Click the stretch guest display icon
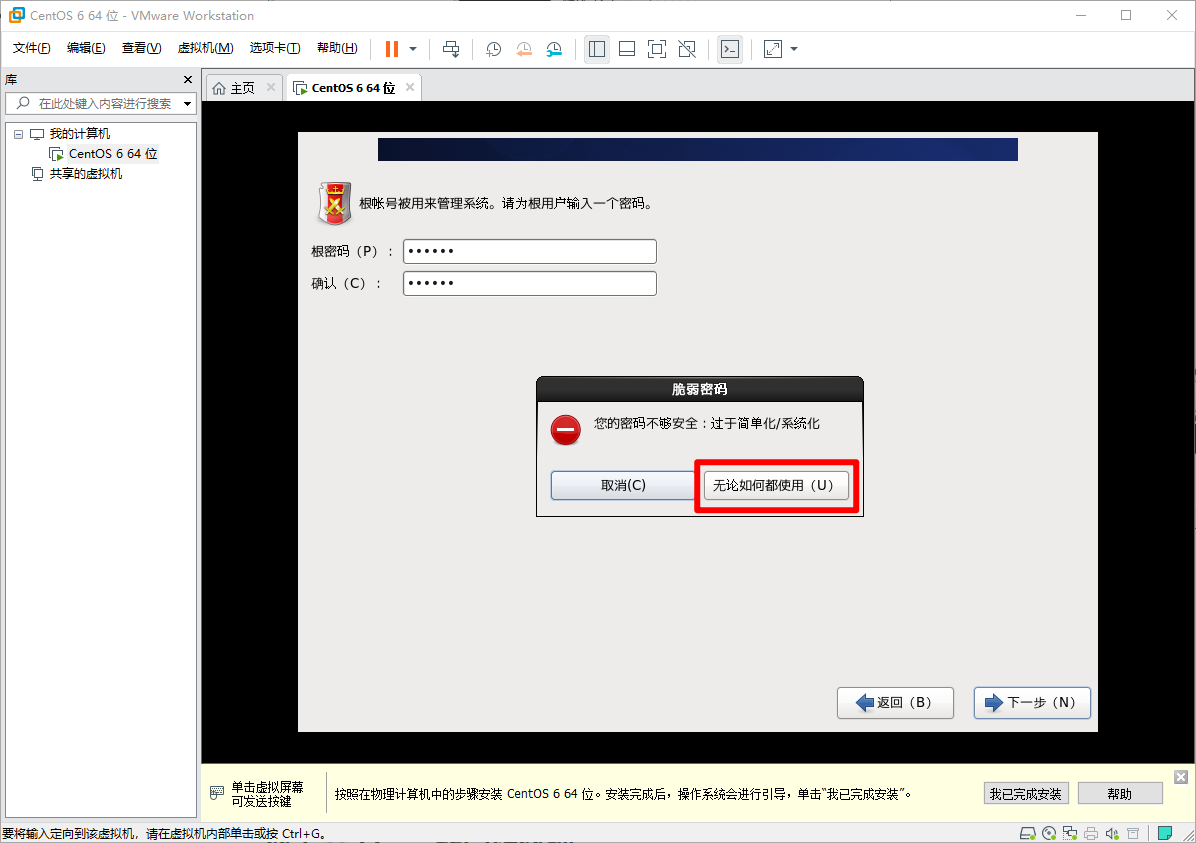The height and width of the screenshot is (843, 1196). click(773, 49)
